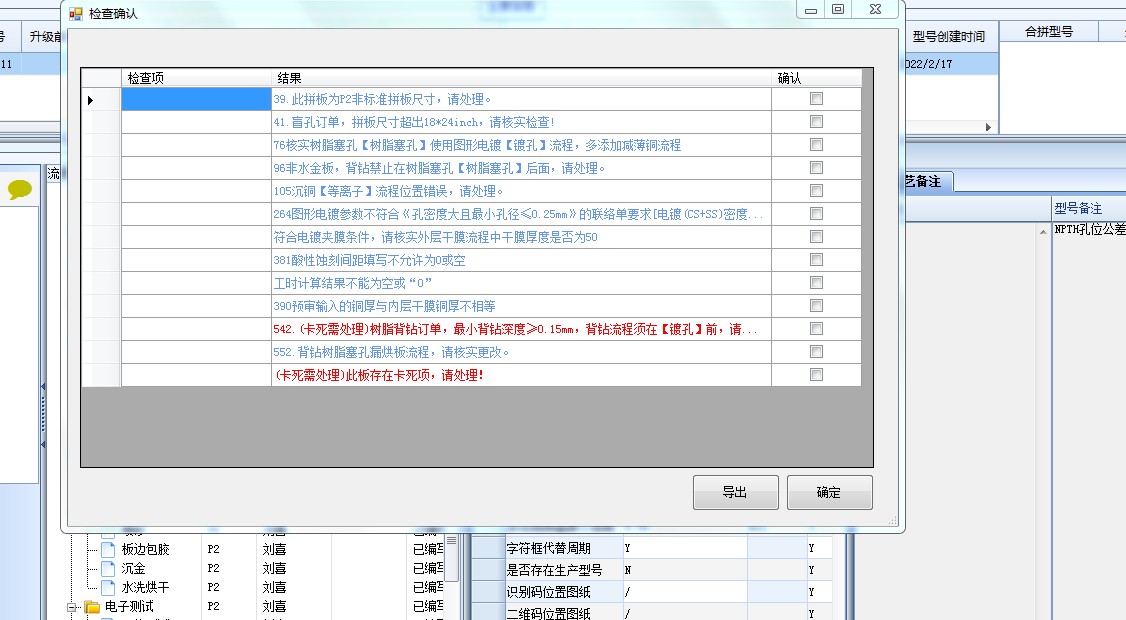
Task: Tick checkbox for 此板存在卡死项 row
Action: (x=816, y=375)
